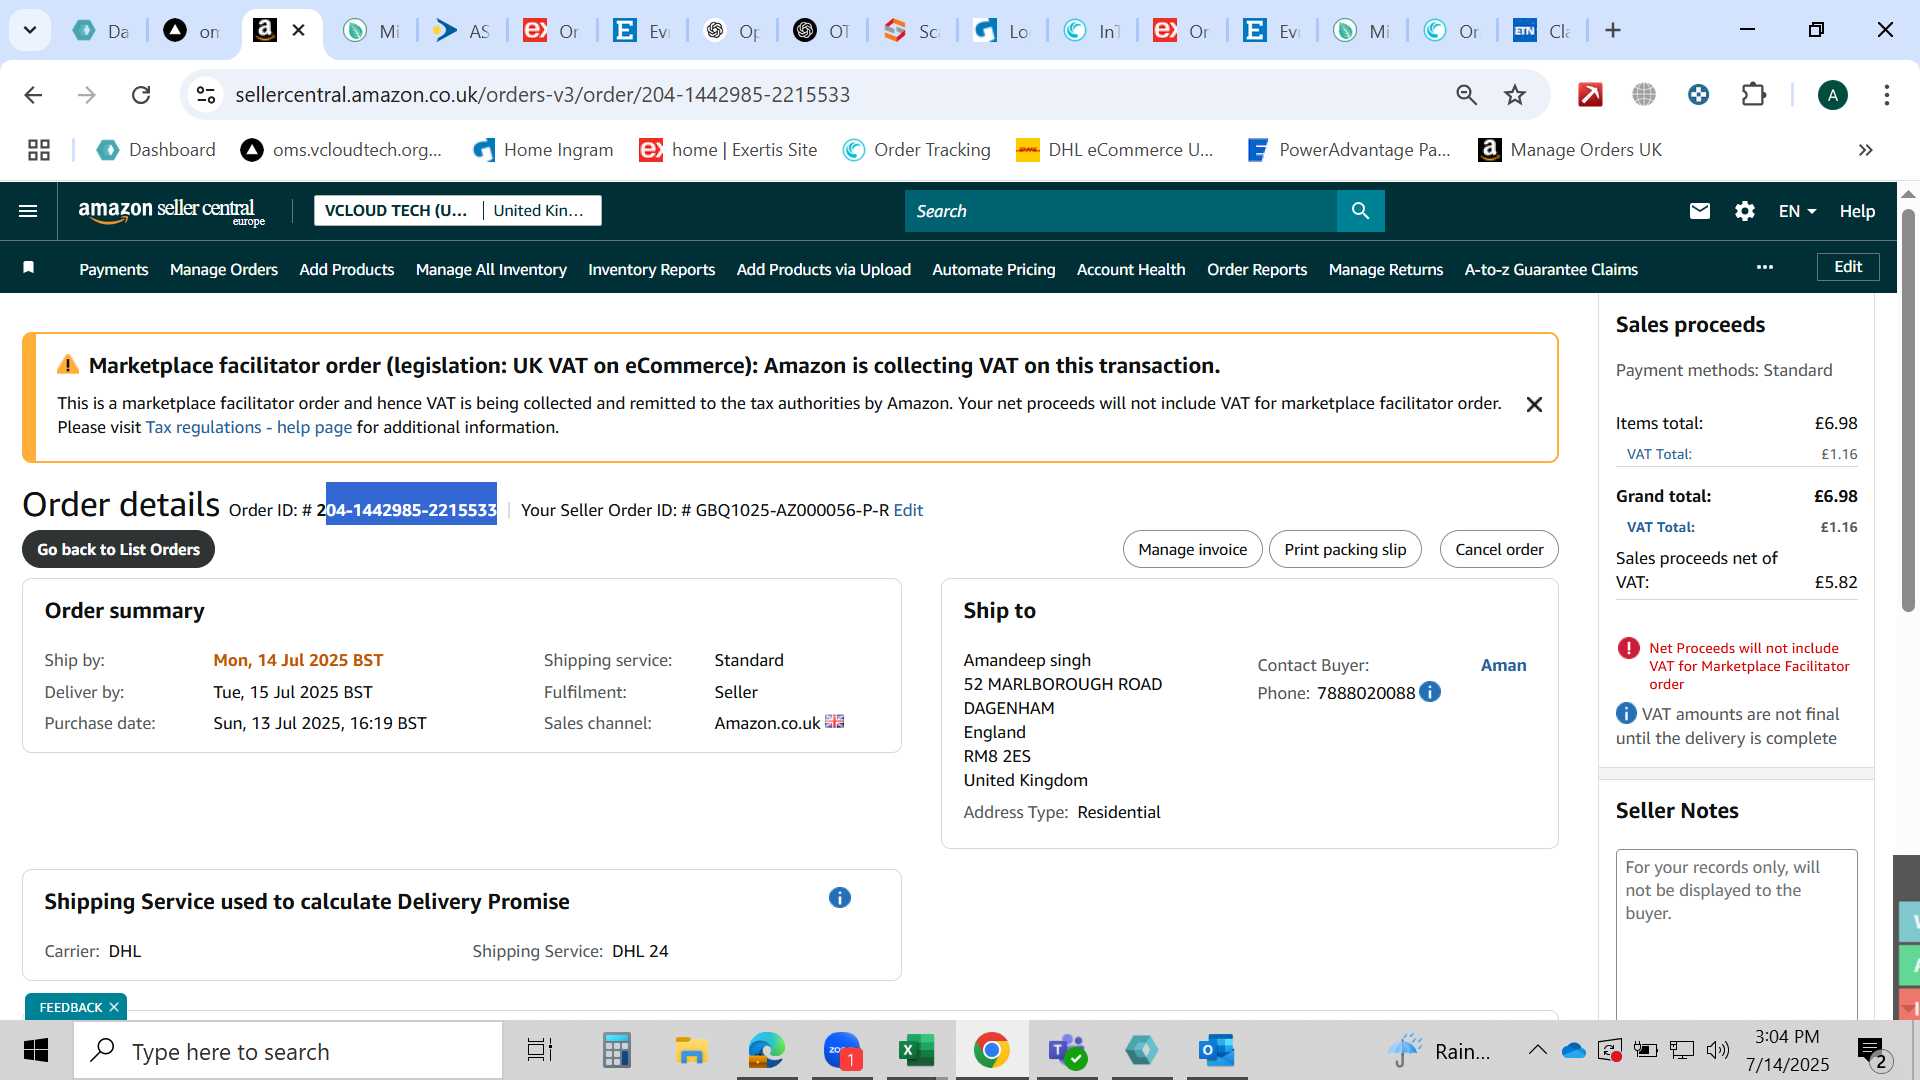Click the Print packing slip button

(x=1345, y=549)
